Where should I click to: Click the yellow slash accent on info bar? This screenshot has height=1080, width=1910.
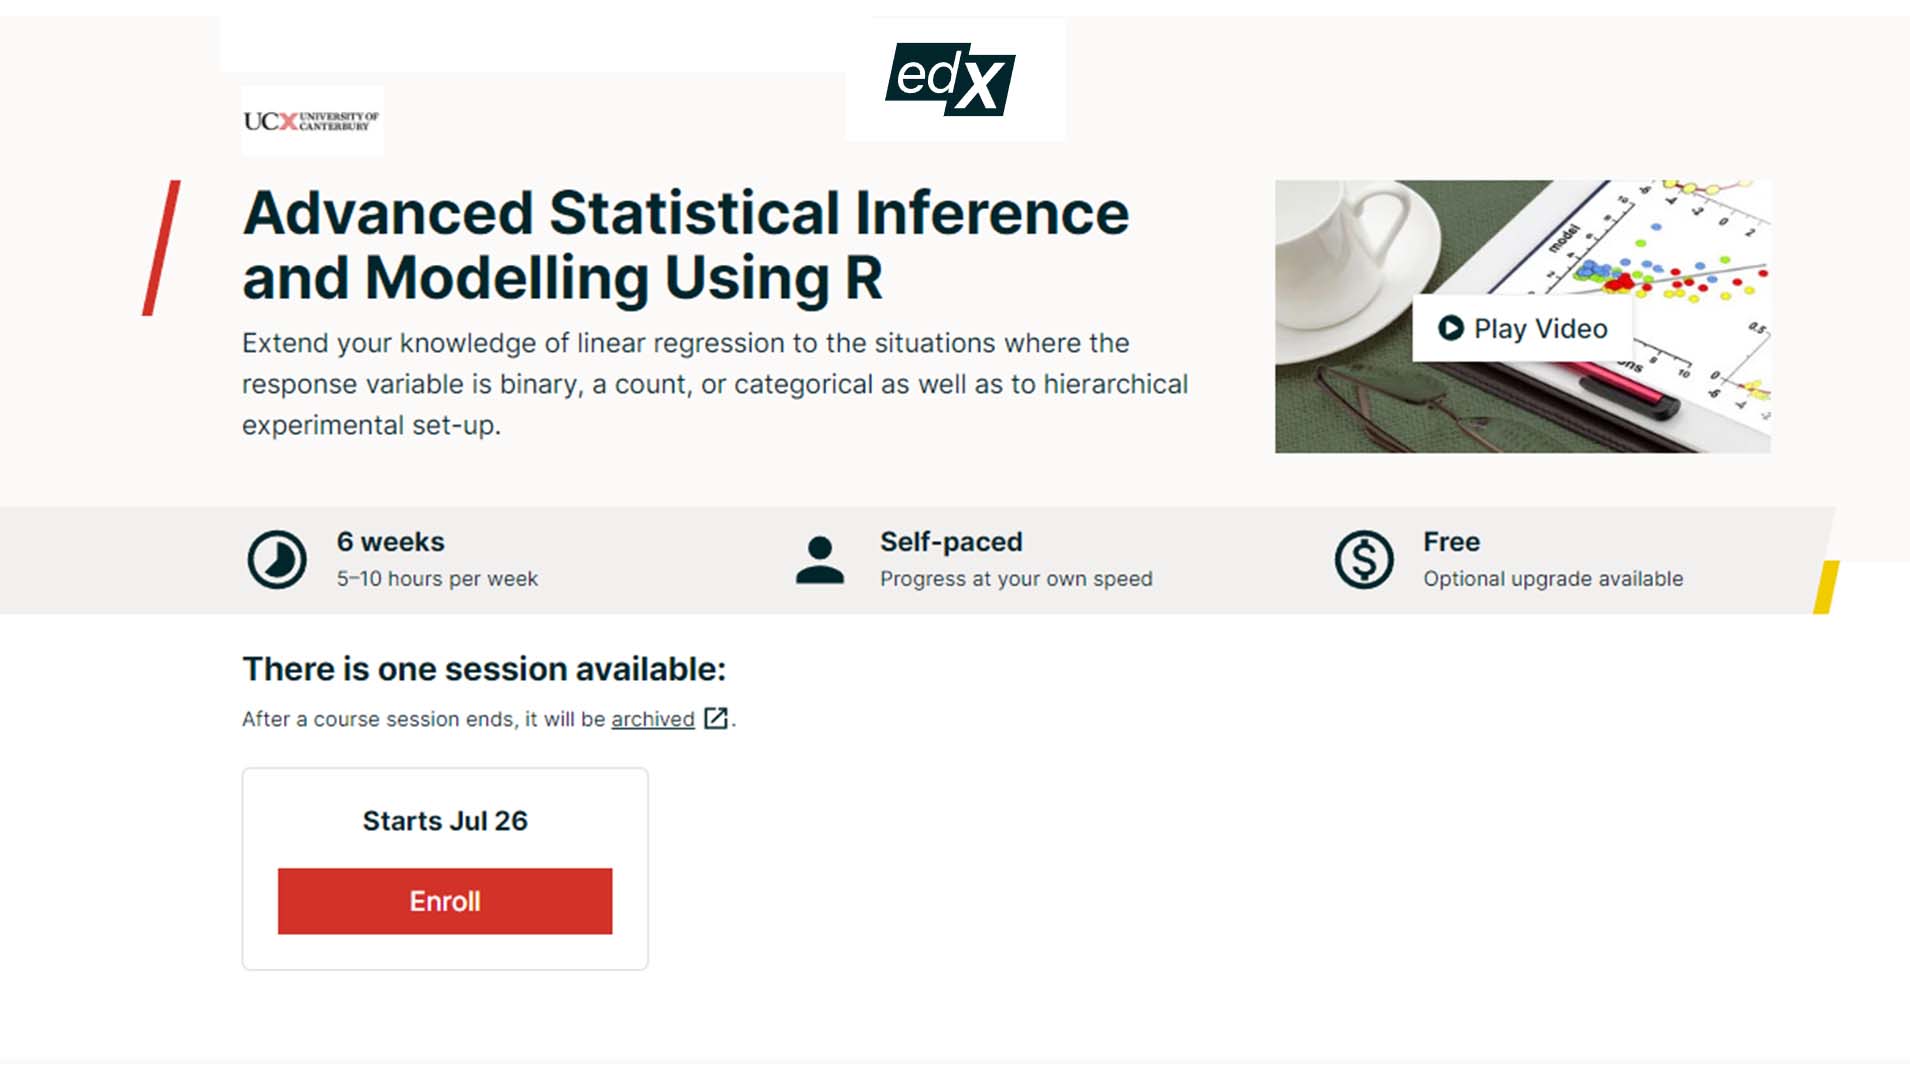1826,587
